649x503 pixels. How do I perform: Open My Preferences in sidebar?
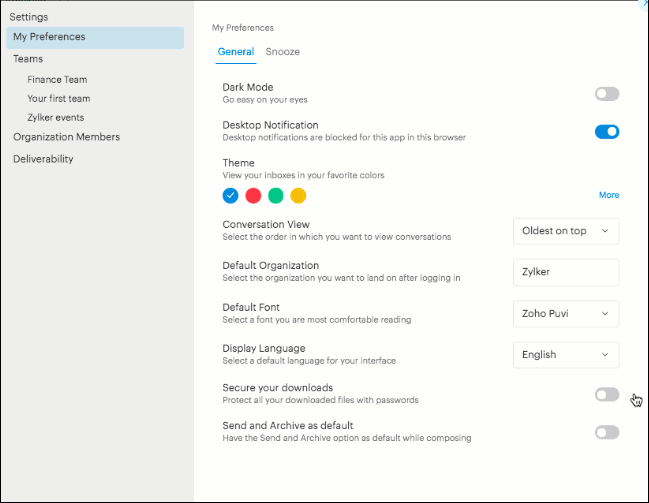[x=95, y=38]
